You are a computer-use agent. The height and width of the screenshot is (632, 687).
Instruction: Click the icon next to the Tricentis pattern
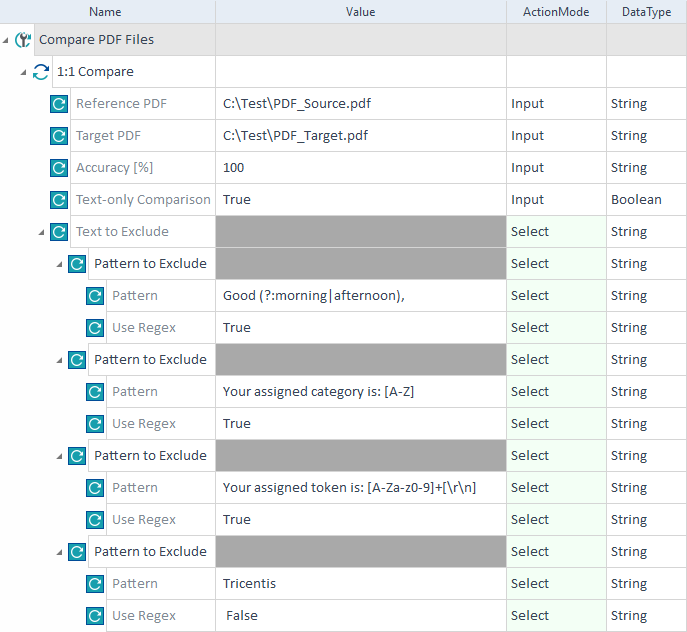(95, 584)
